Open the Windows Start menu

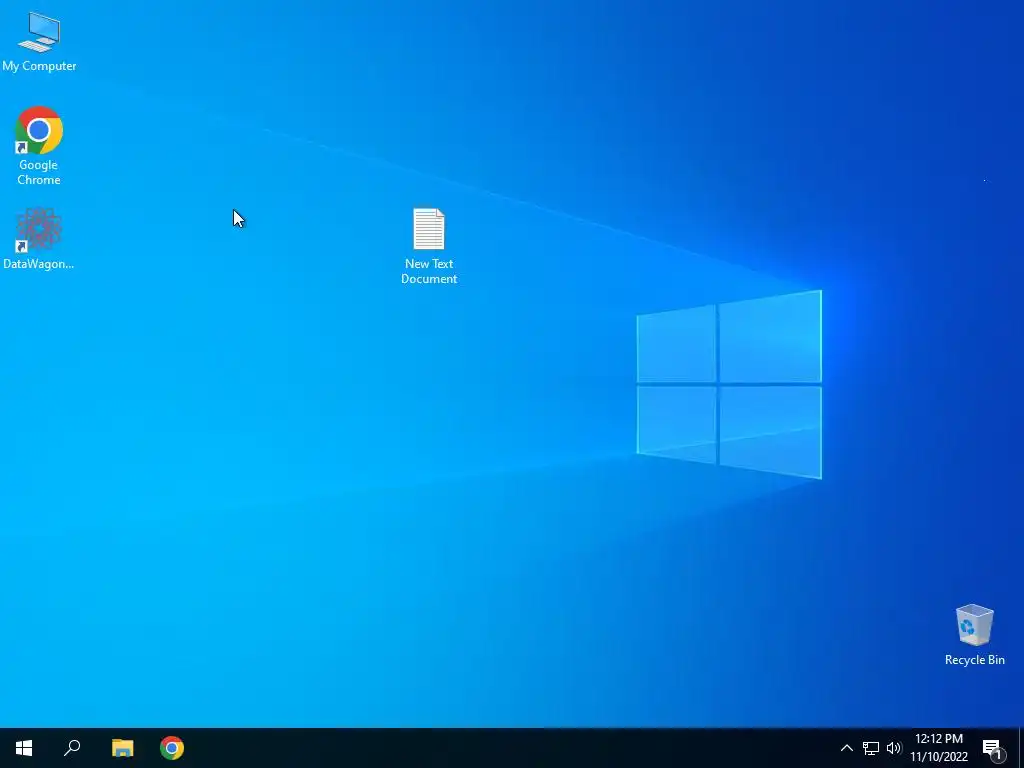click(x=24, y=748)
